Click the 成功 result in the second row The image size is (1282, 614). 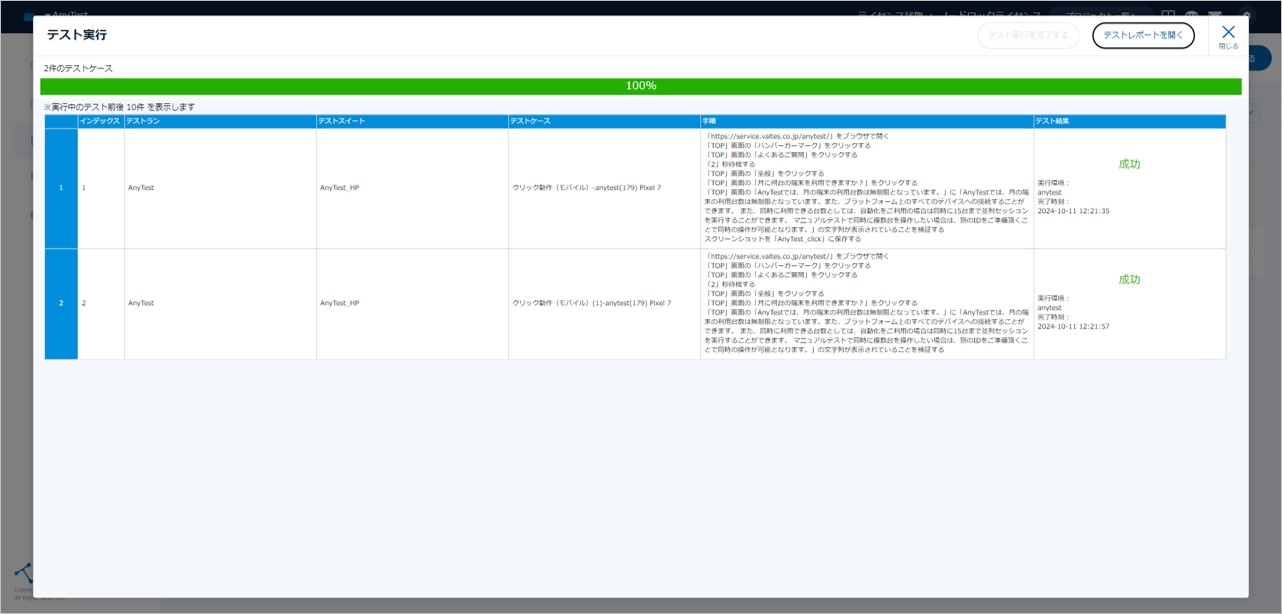pyautogui.click(x=1129, y=280)
